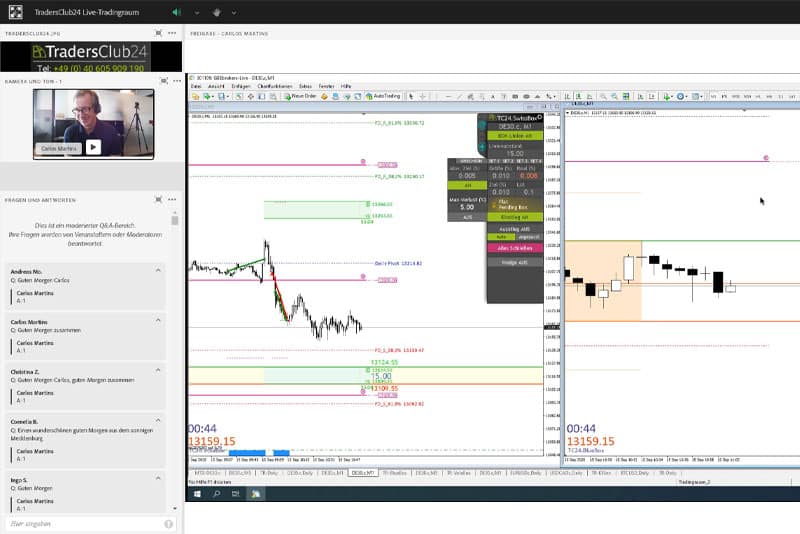Screen dimensions: 800x534
Task: Click the pink Alles Schließen button
Action: tap(515, 248)
